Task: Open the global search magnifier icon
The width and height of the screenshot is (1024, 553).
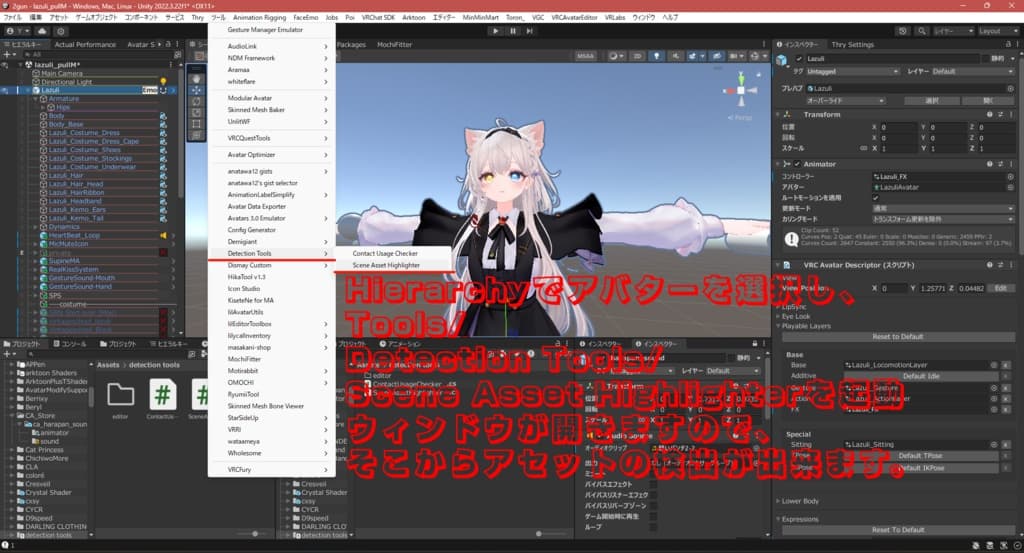Action: (x=921, y=31)
